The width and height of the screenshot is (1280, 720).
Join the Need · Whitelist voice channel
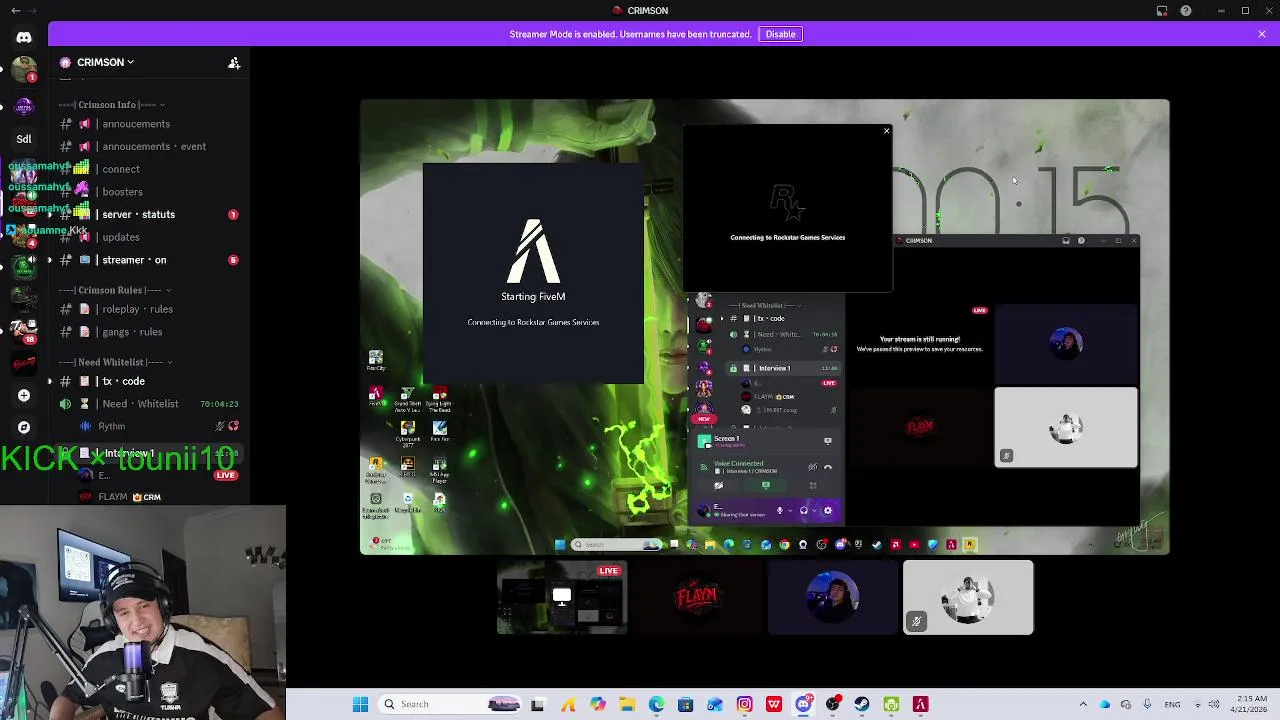point(150,404)
